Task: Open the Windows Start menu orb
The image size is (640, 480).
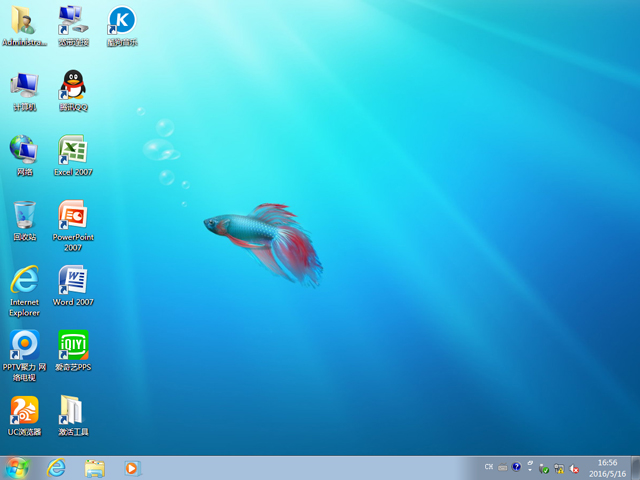Action: [x=17, y=468]
